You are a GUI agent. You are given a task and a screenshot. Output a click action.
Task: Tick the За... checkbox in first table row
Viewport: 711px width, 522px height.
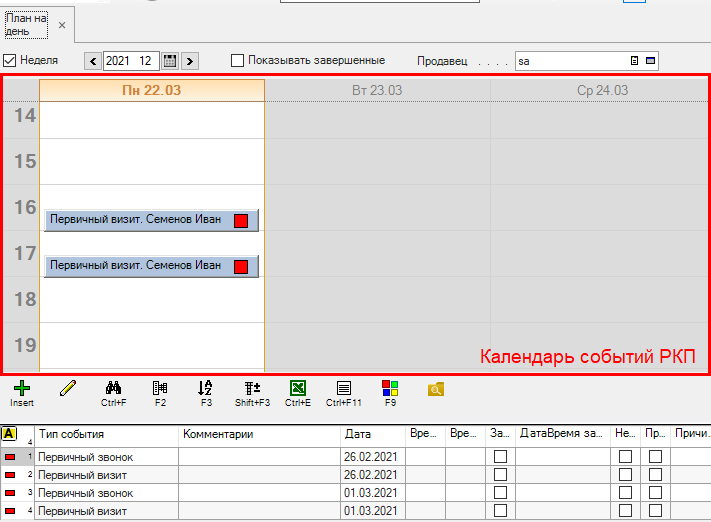click(x=500, y=457)
